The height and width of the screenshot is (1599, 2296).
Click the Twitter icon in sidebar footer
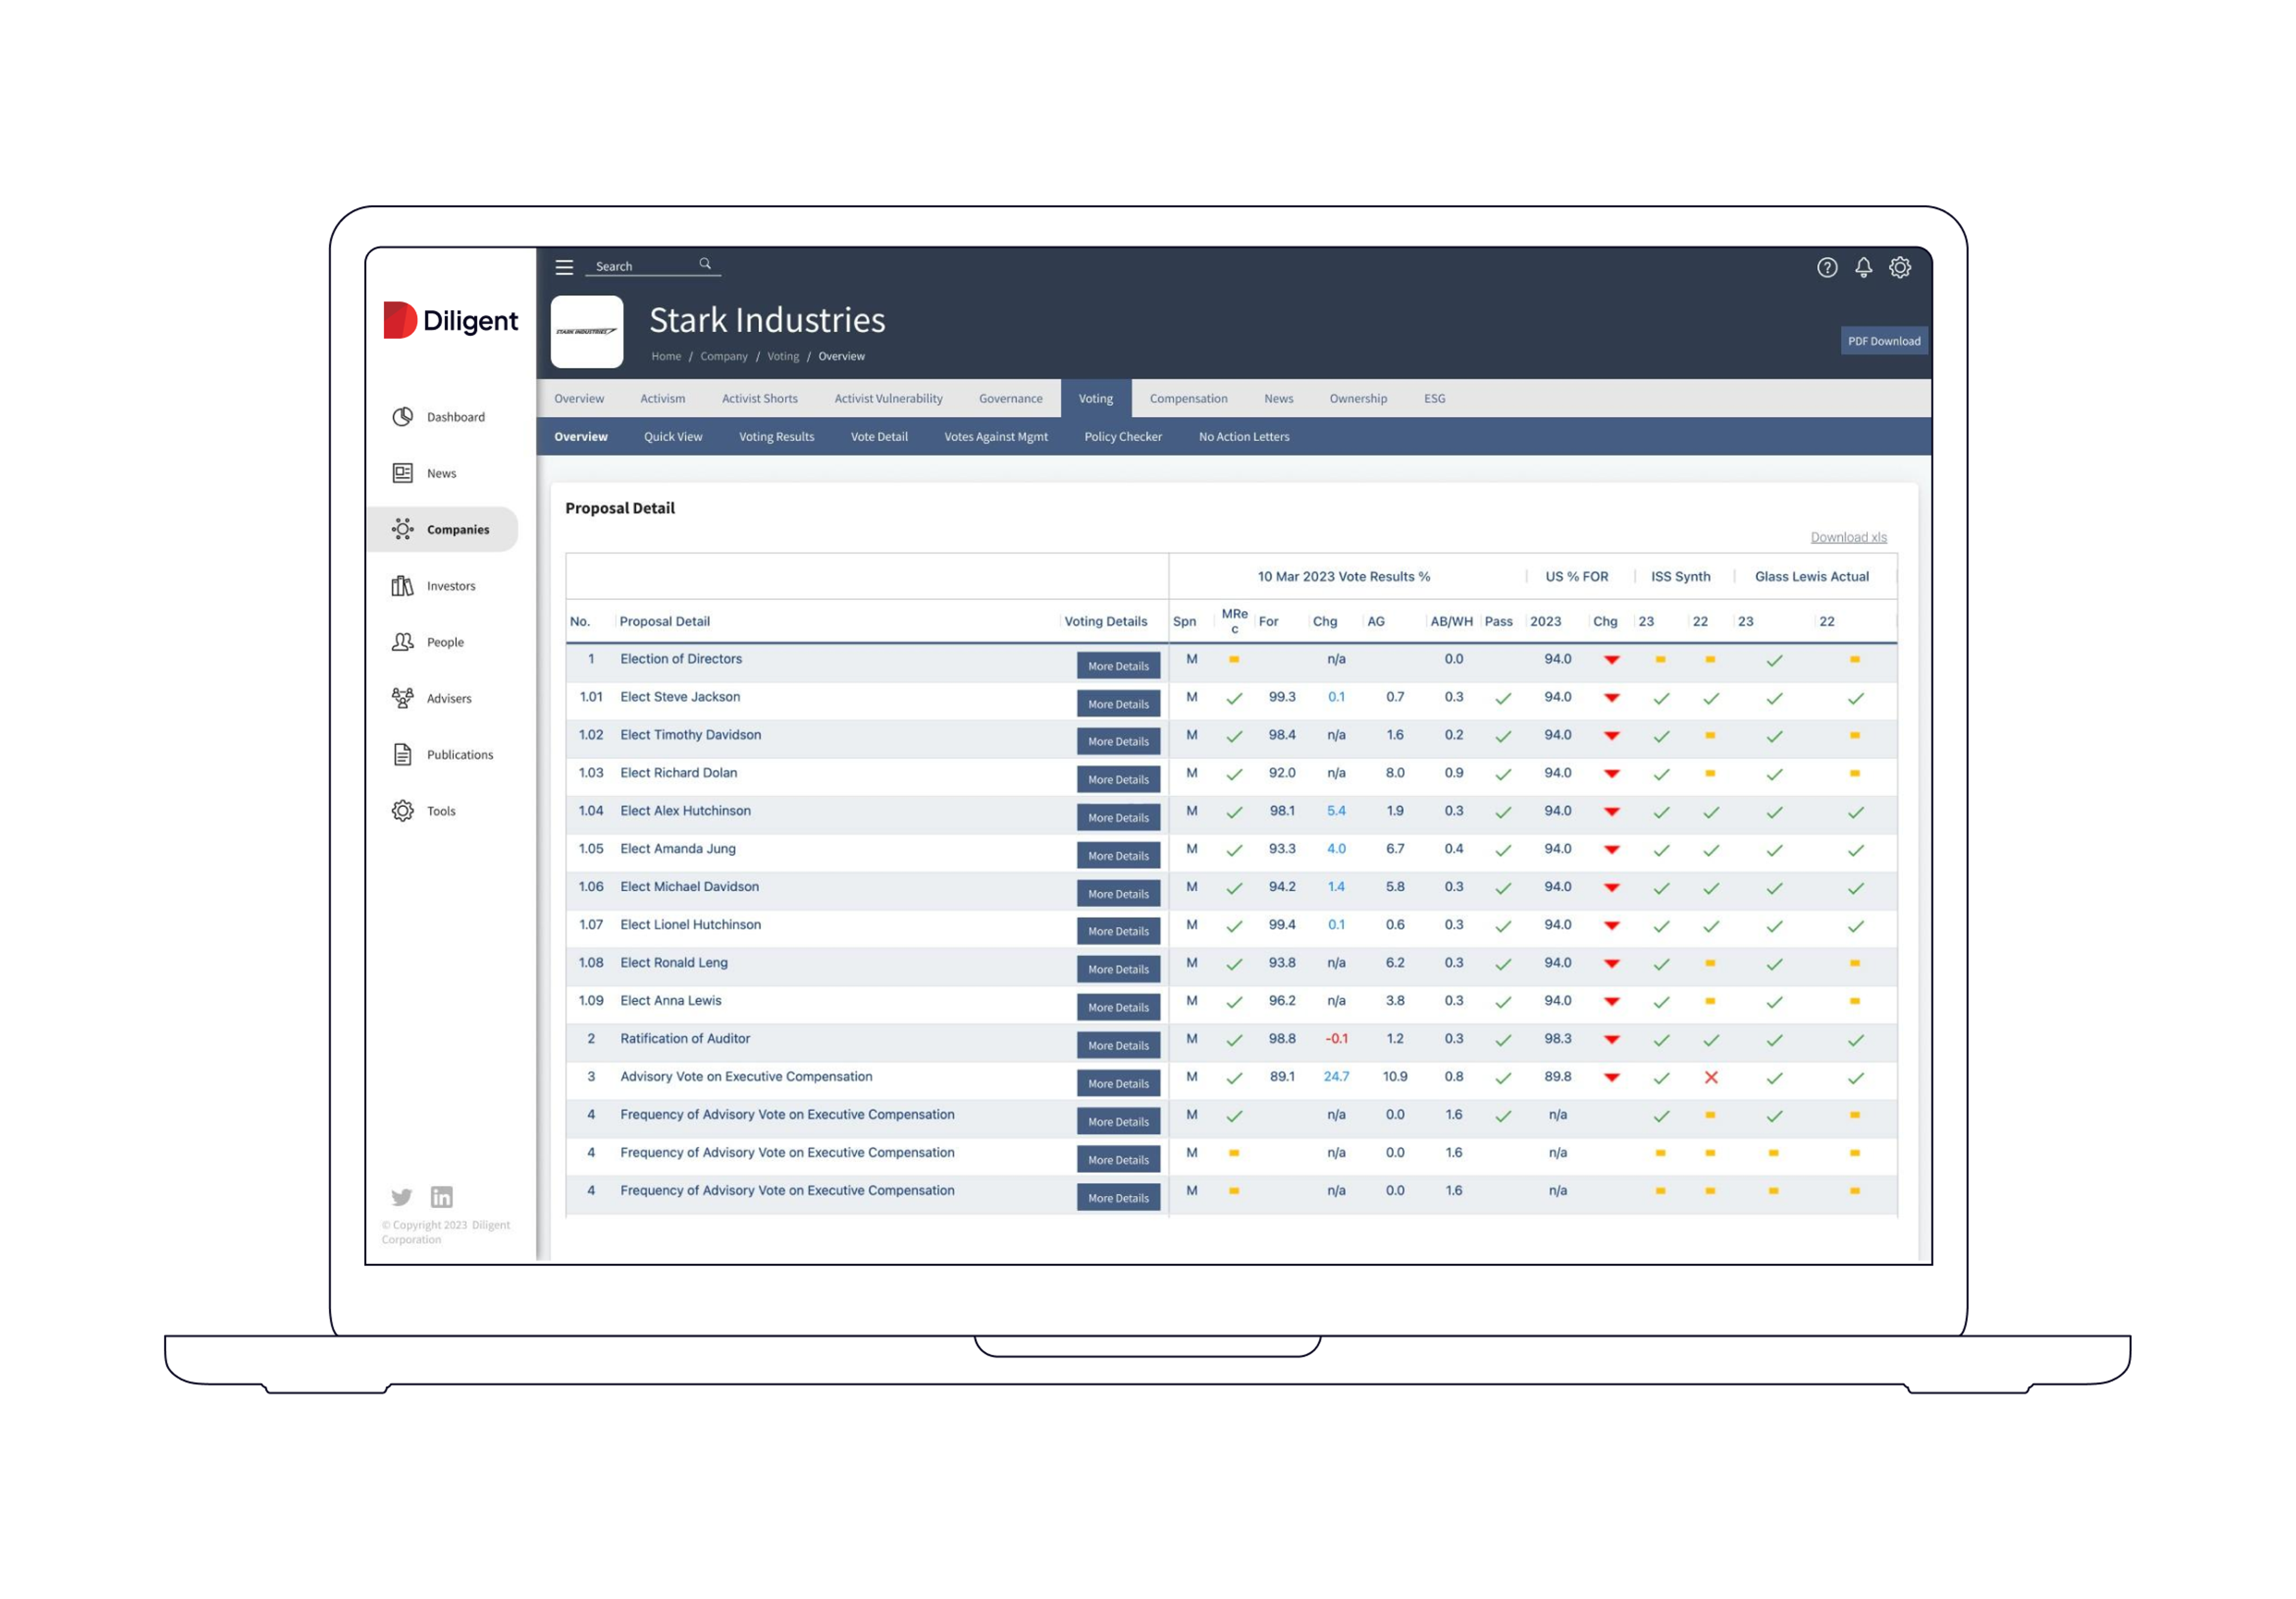pos(402,1197)
